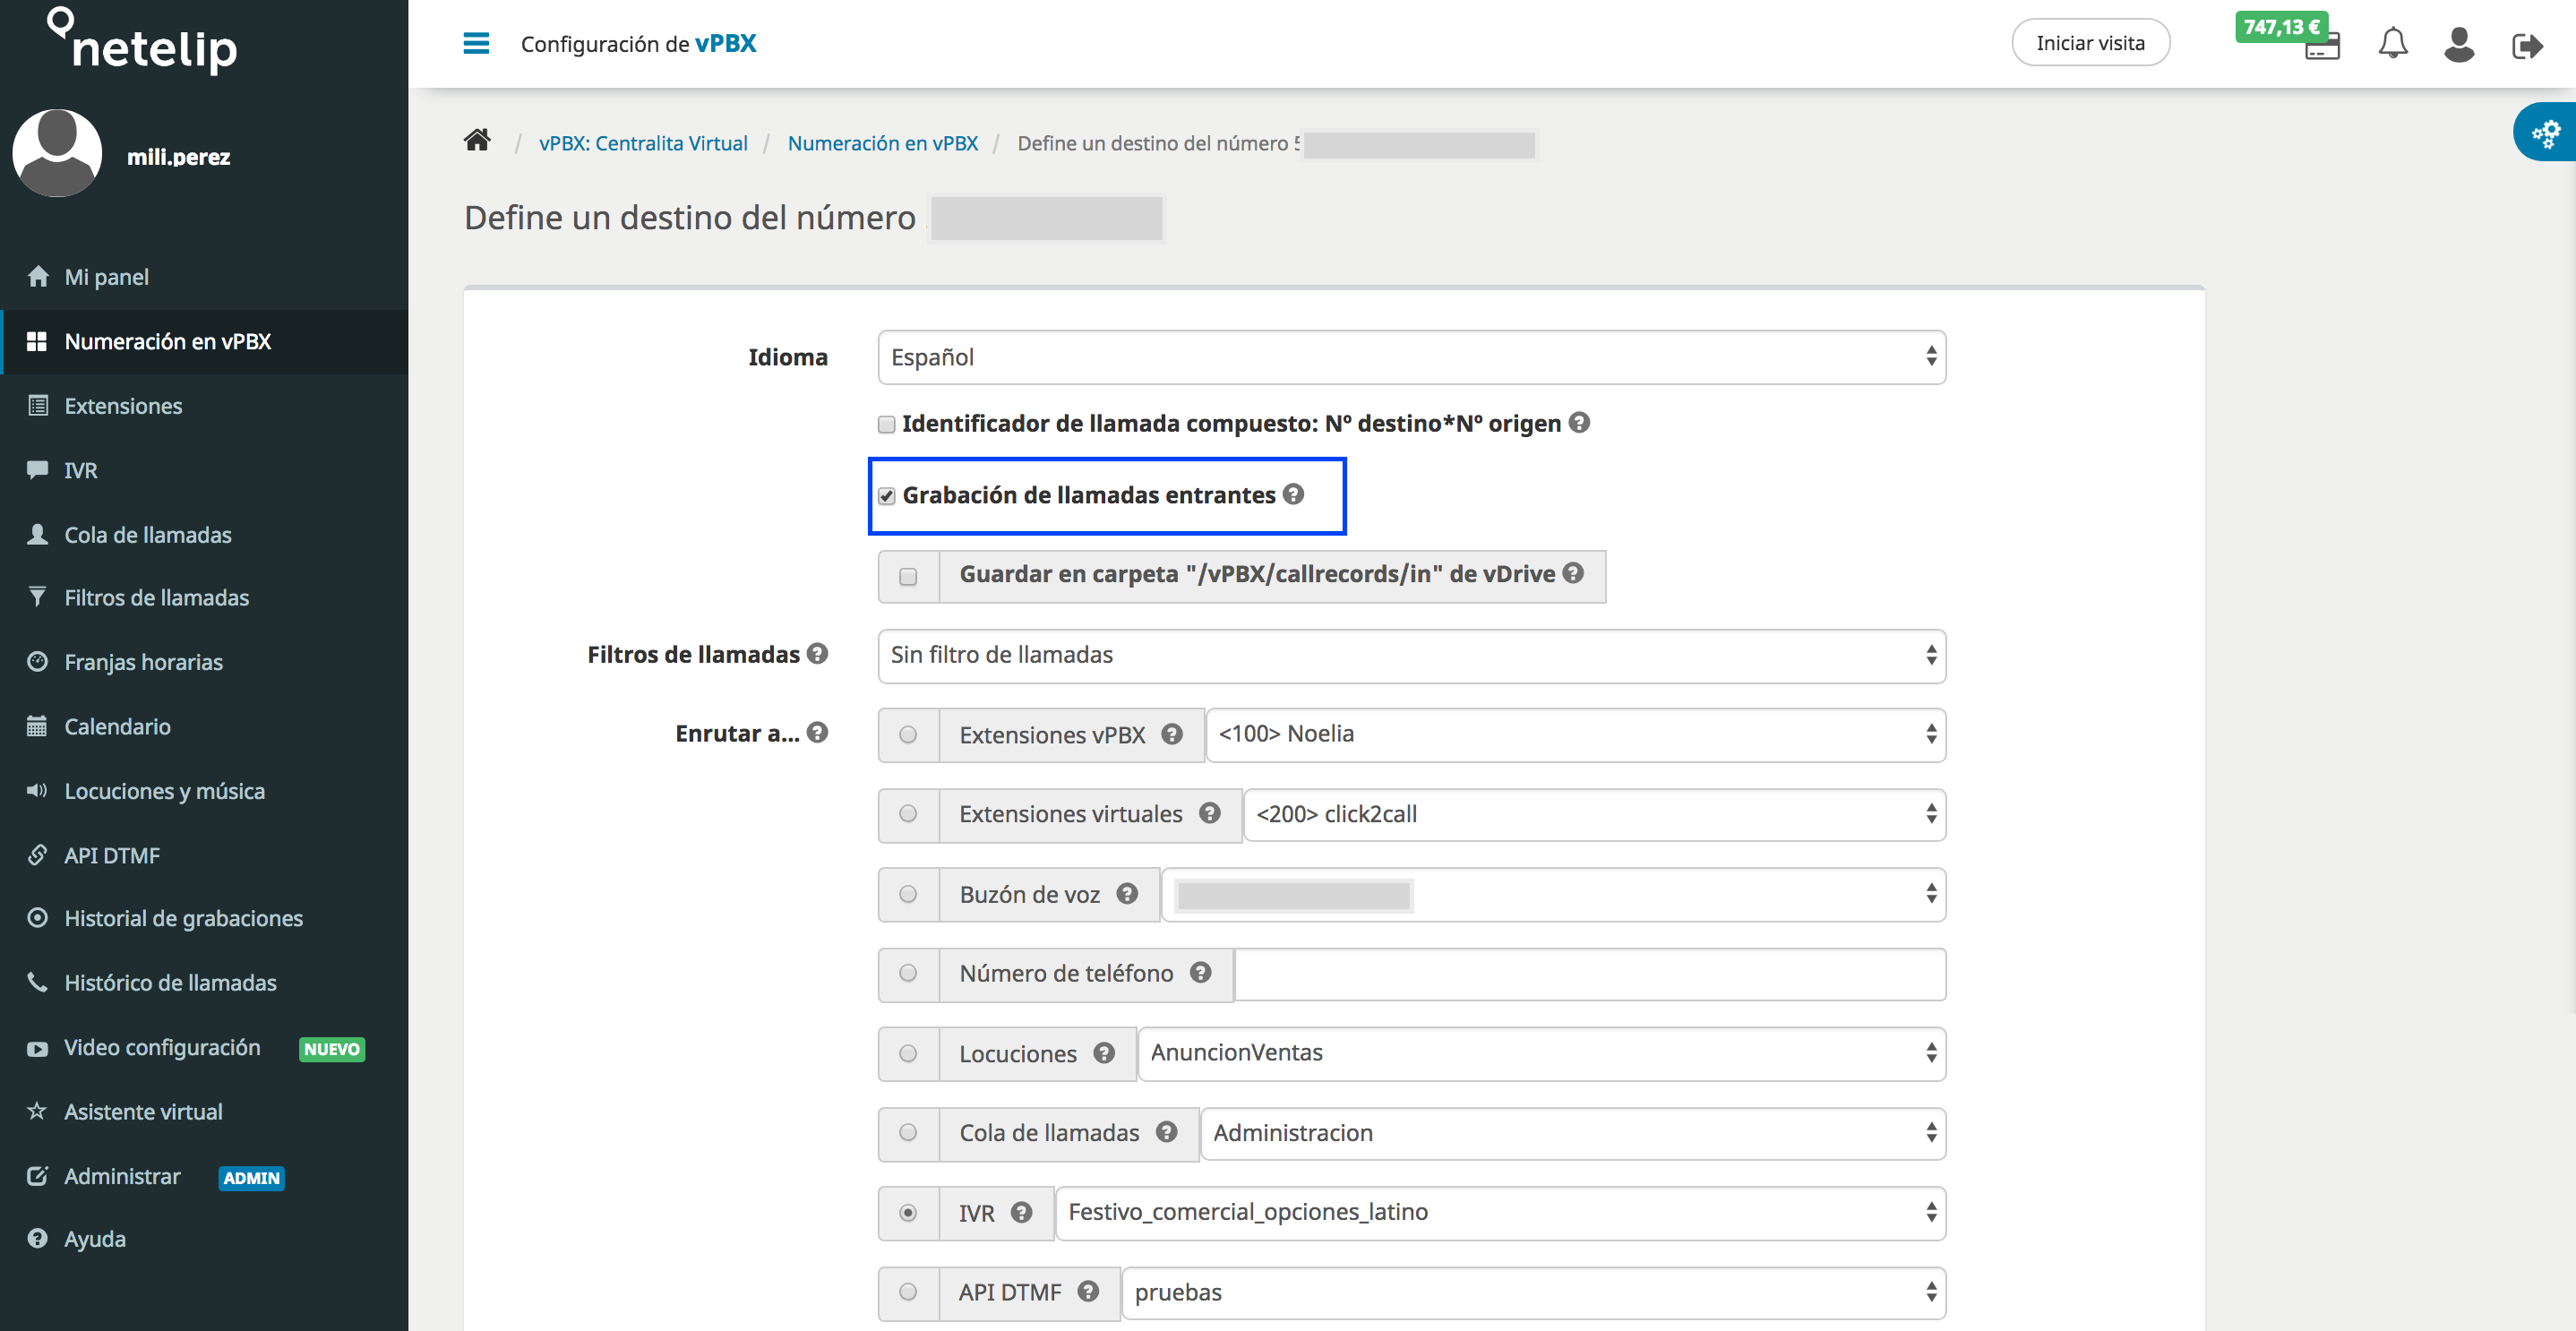Viewport: 2576px width, 1331px height.
Task: Select Extensiones virtuales radio button
Action: click(x=908, y=814)
